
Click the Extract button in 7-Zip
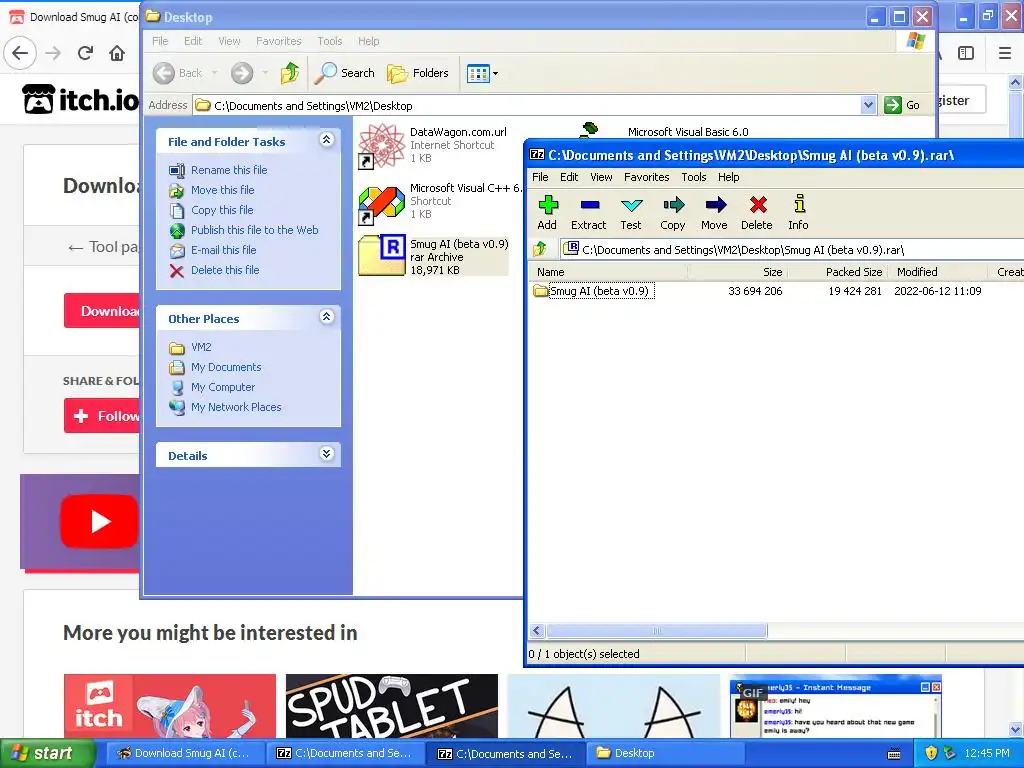click(588, 213)
